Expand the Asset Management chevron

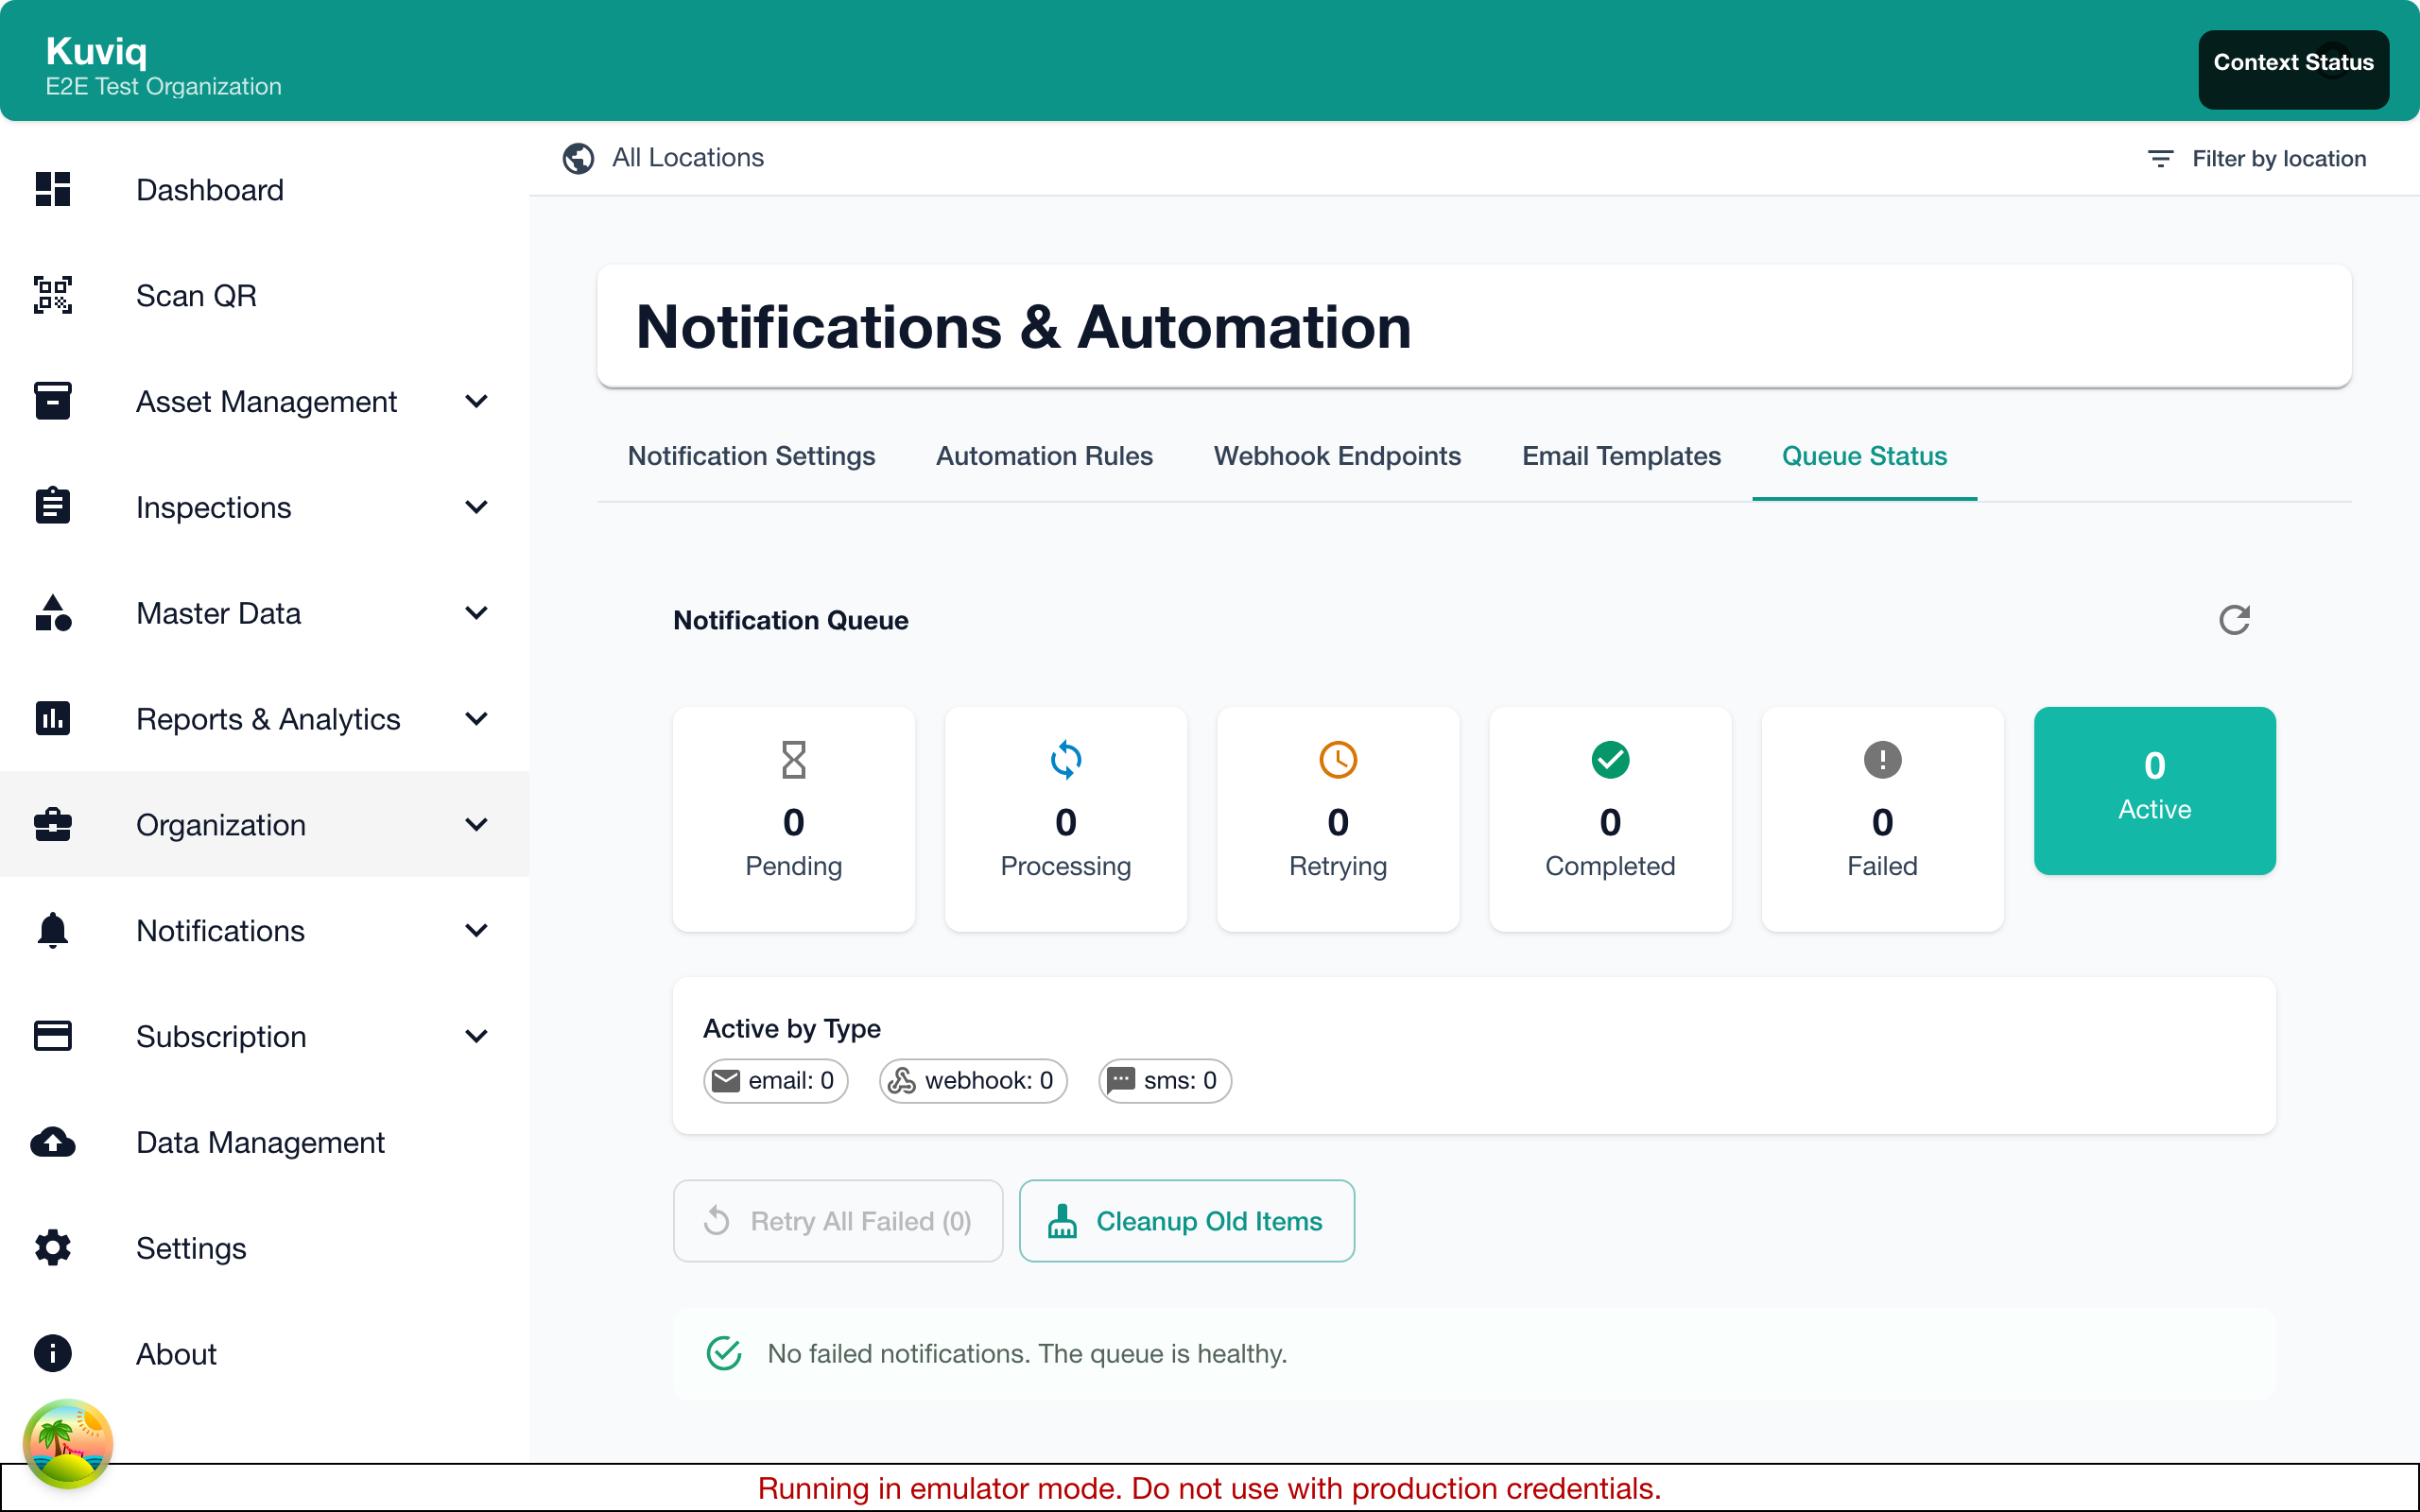point(477,401)
